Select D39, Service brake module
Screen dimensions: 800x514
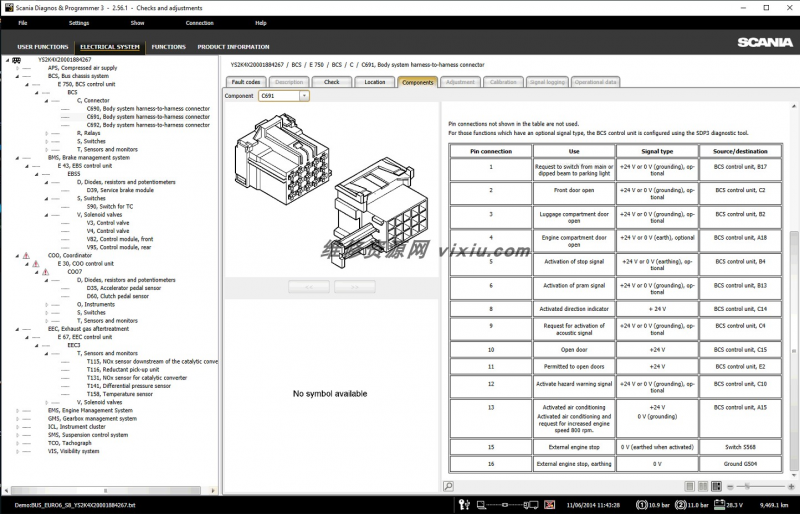[120, 190]
